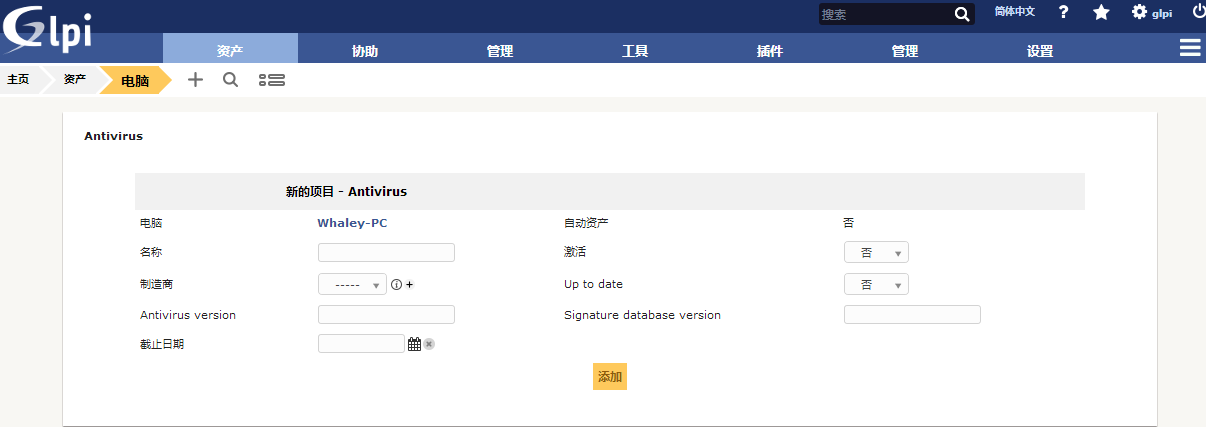Click the 名称 input field

(386, 253)
